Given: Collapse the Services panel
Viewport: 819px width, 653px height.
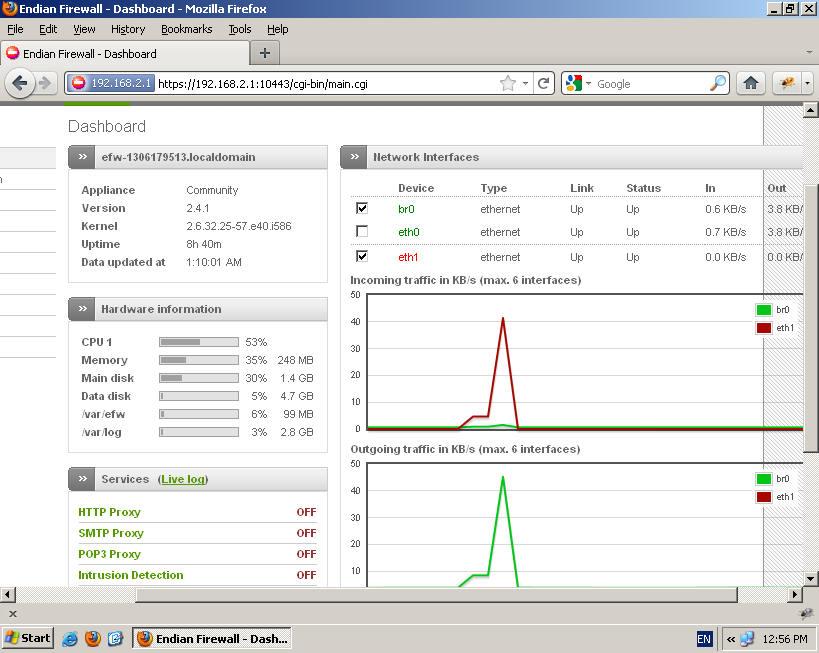Looking at the screenshot, I should [x=83, y=479].
